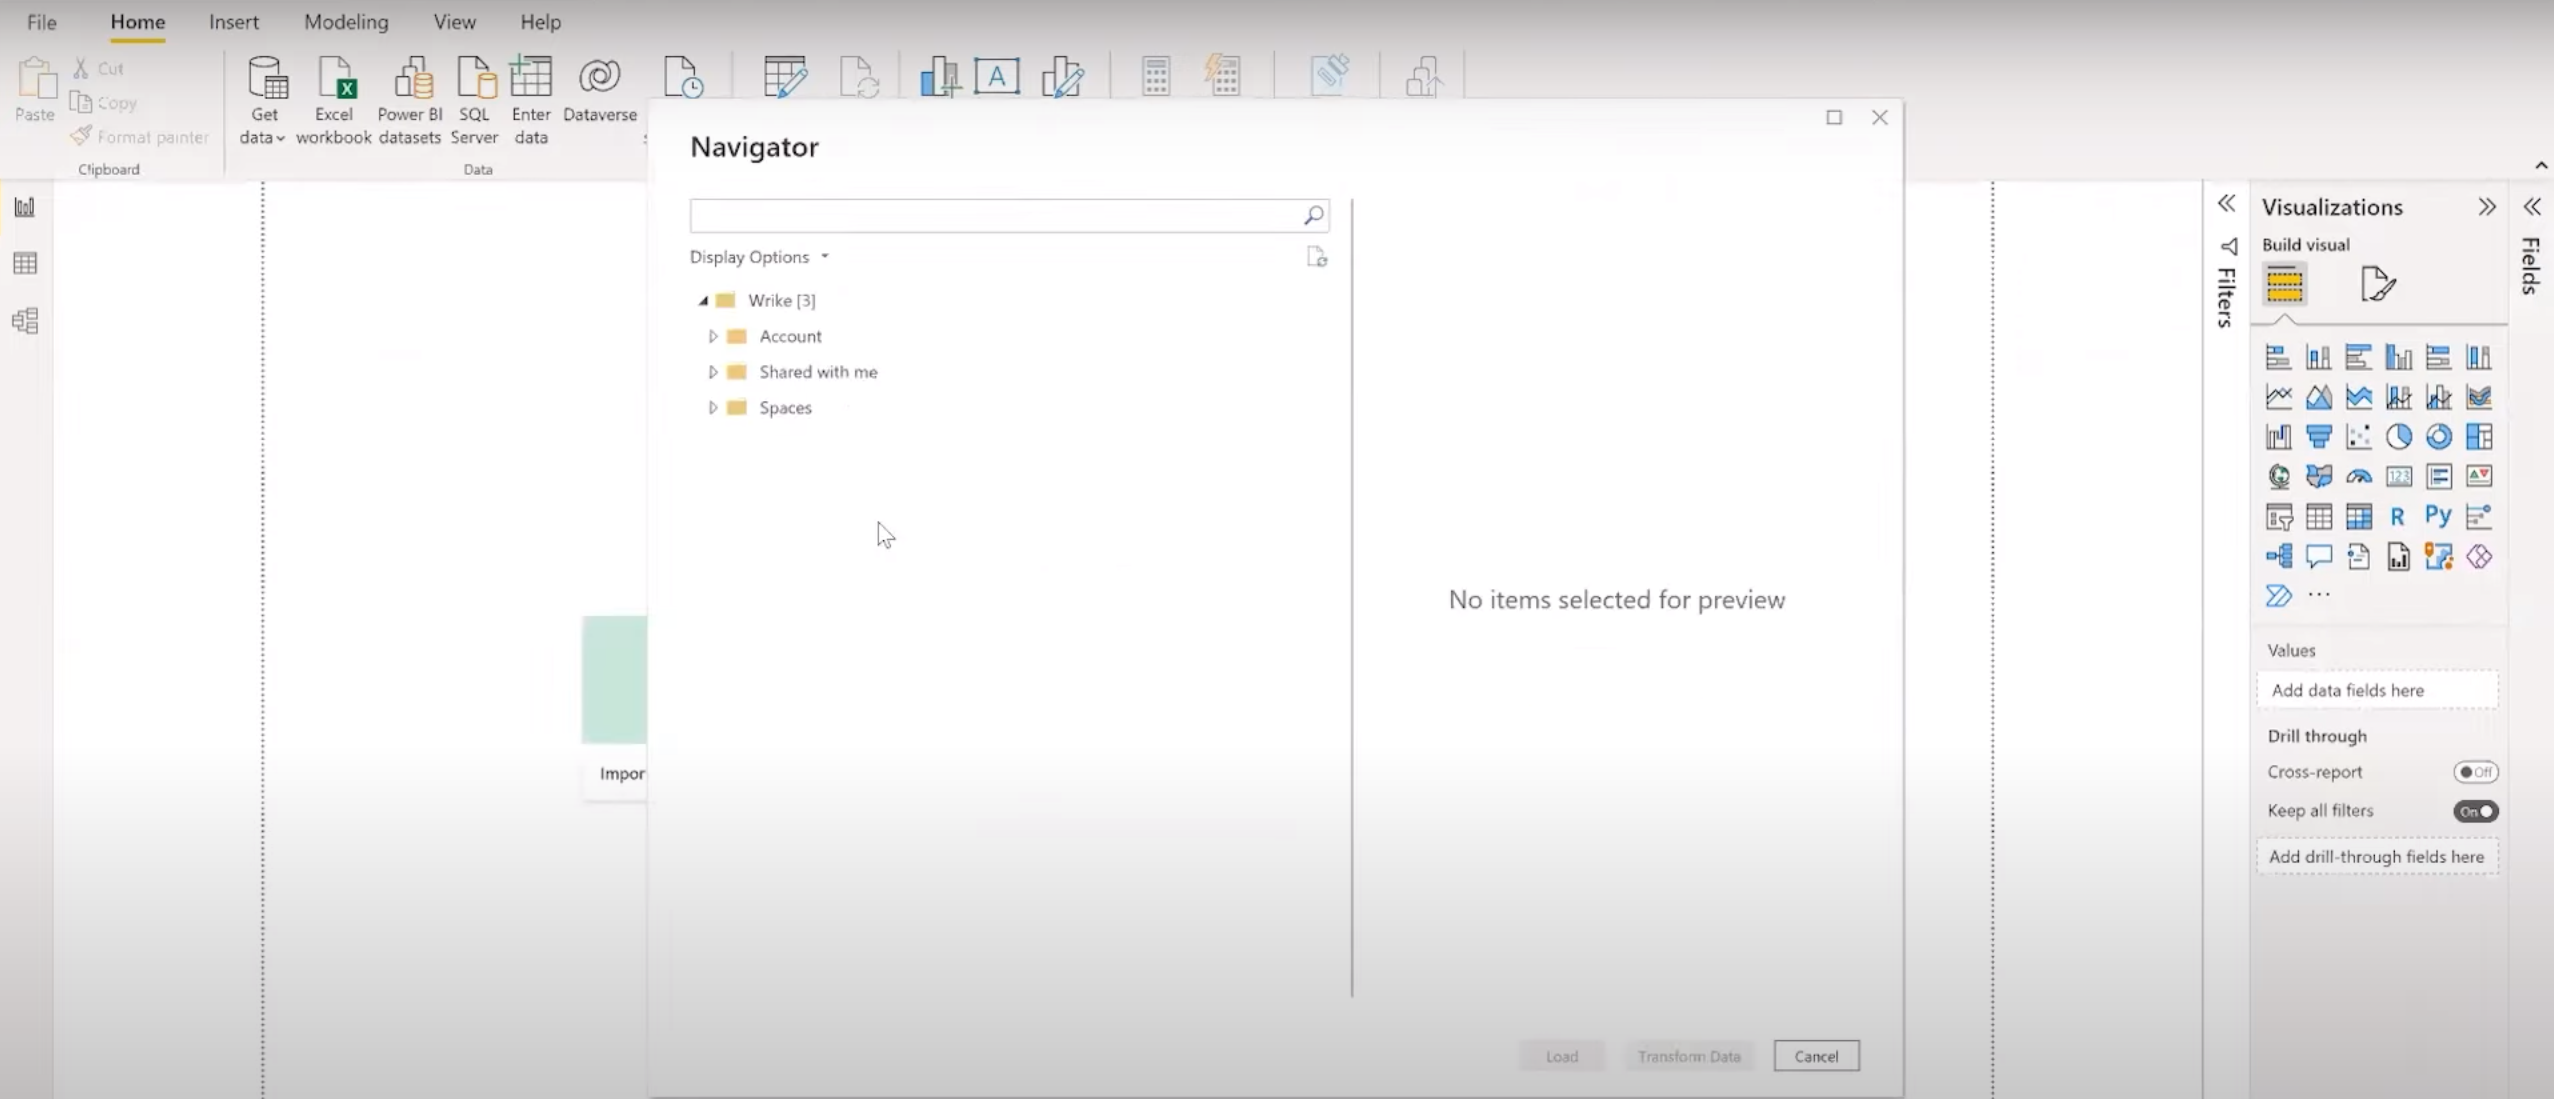Image resolution: width=2554 pixels, height=1099 pixels.
Task: Open the Modeling ribbon tab
Action: click(x=346, y=22)
